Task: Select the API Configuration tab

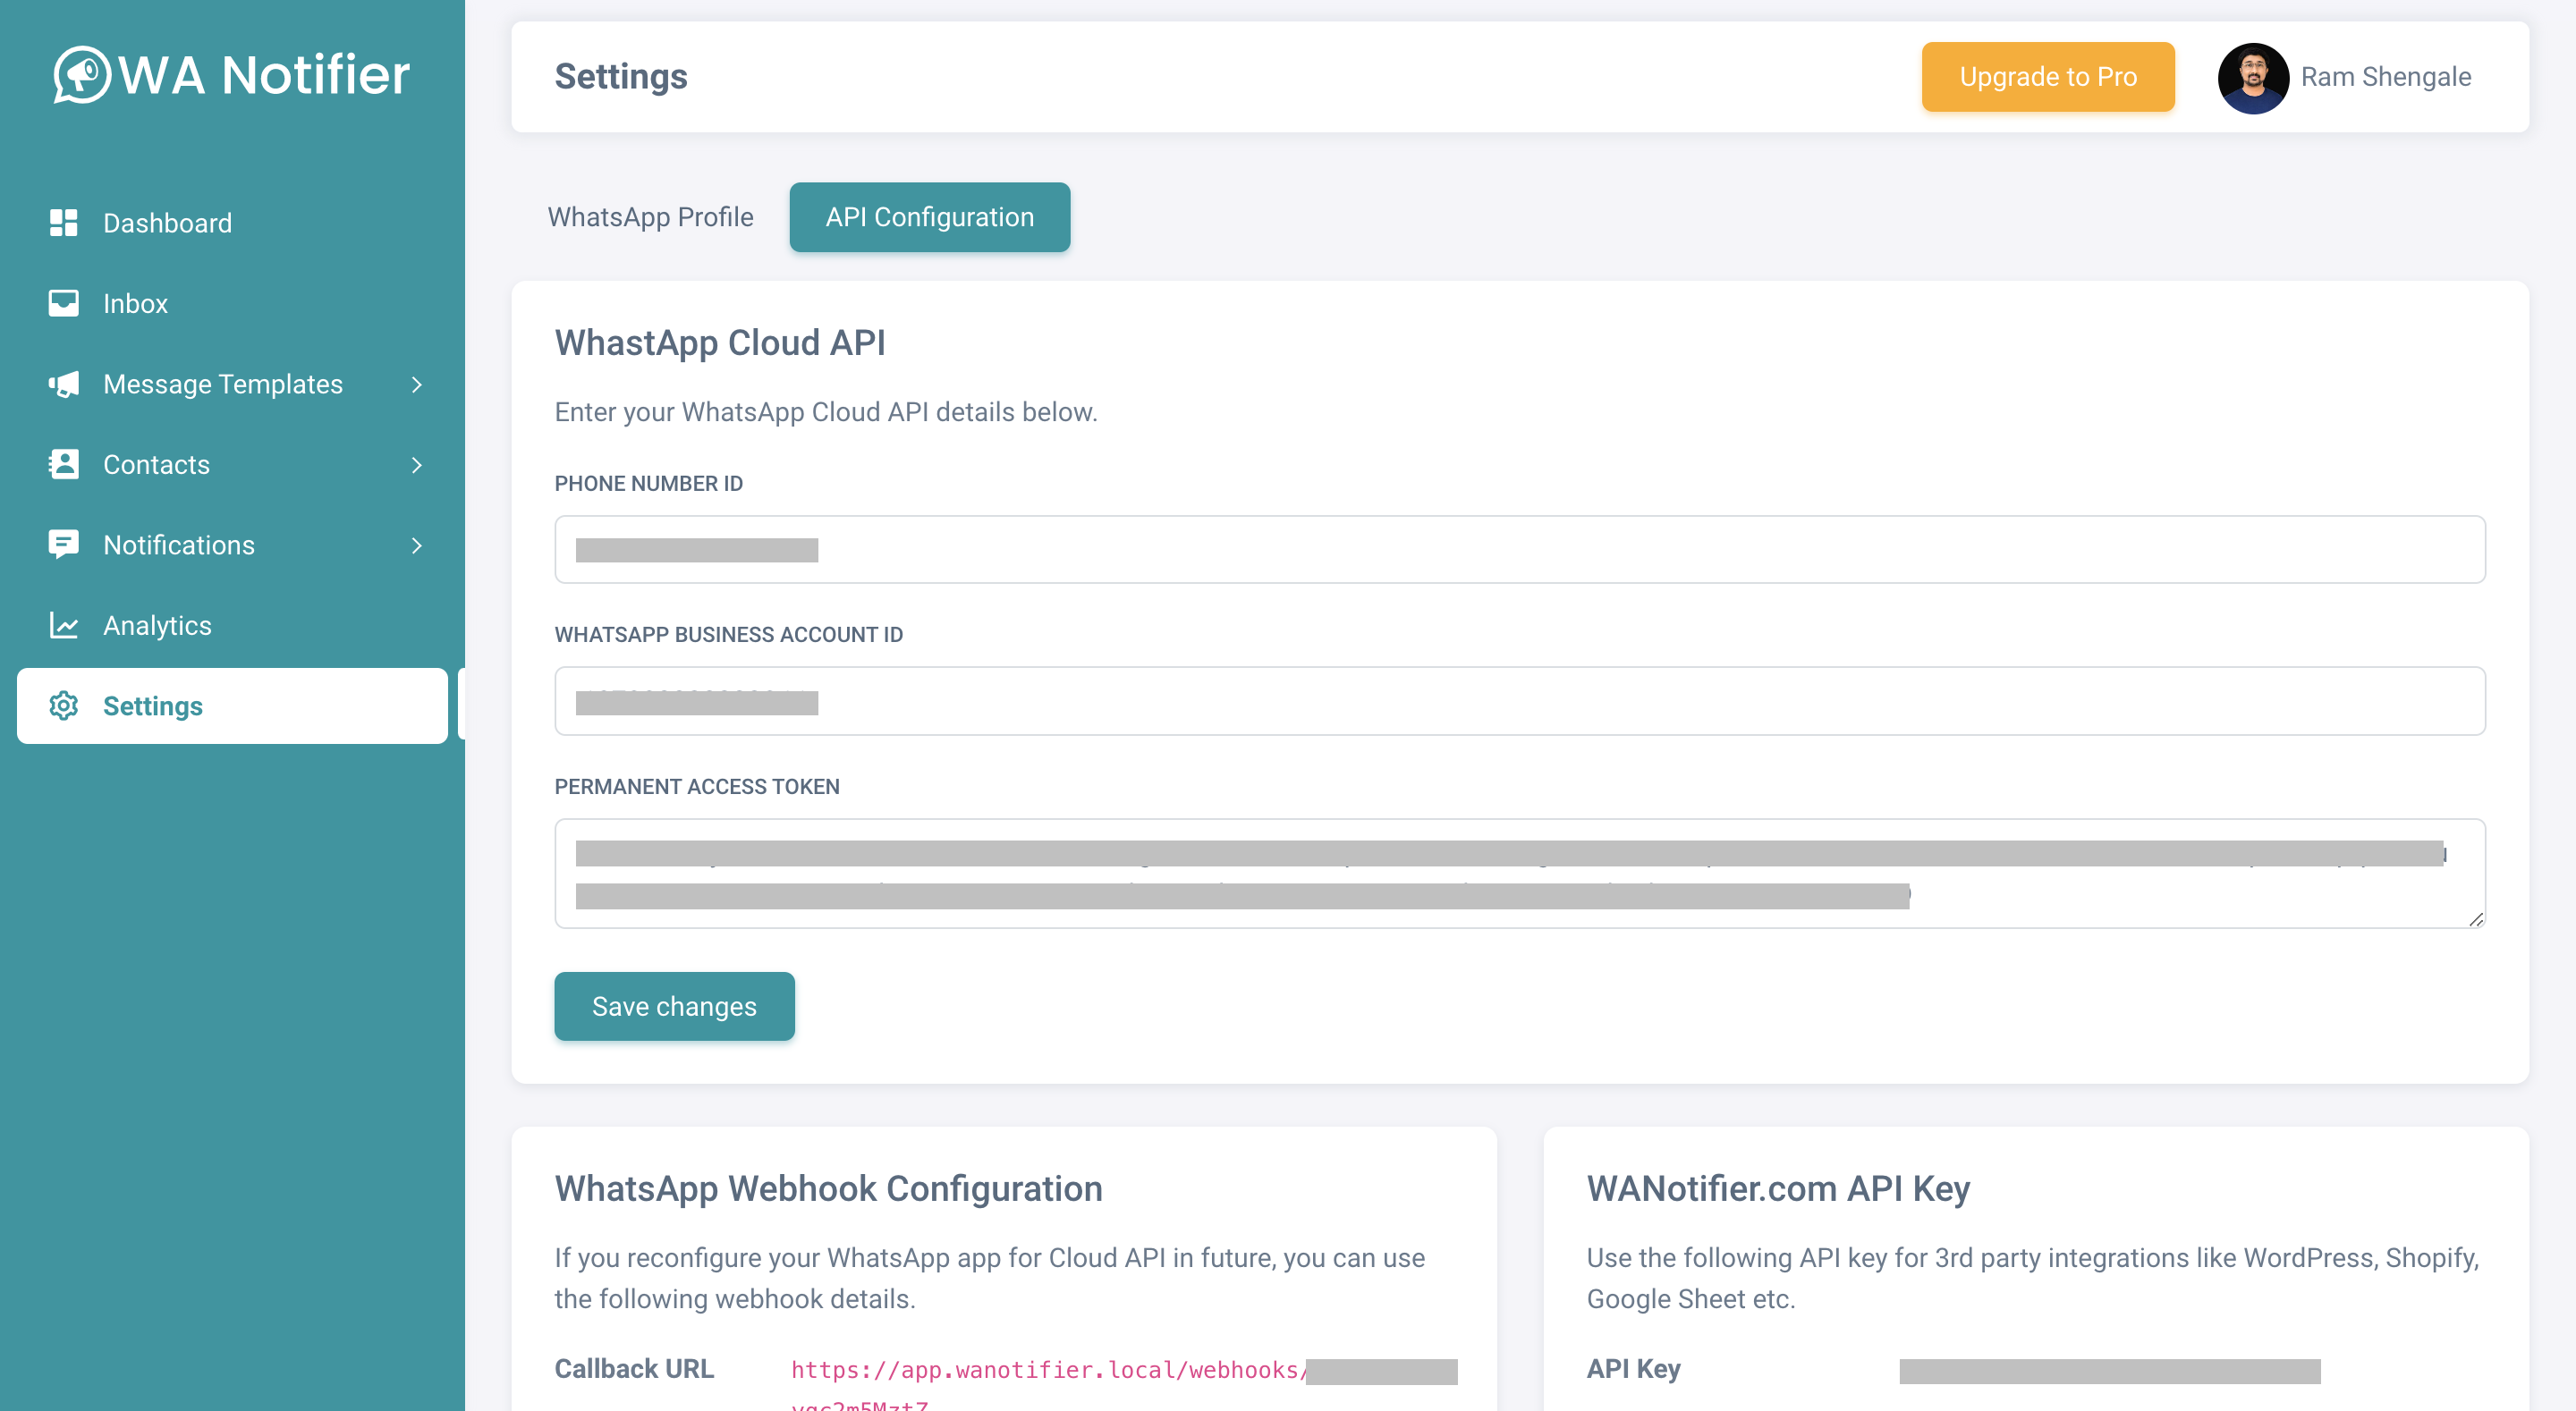Action: tap(929, 217)
